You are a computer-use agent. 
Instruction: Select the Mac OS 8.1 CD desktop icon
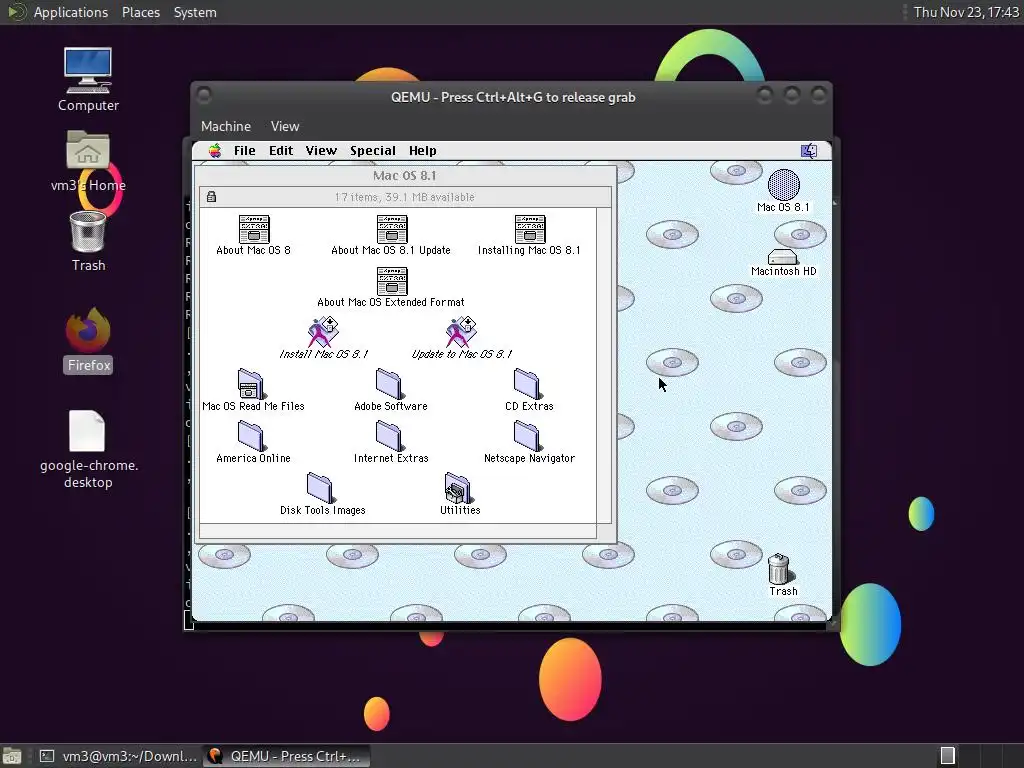tap(784, 185)
